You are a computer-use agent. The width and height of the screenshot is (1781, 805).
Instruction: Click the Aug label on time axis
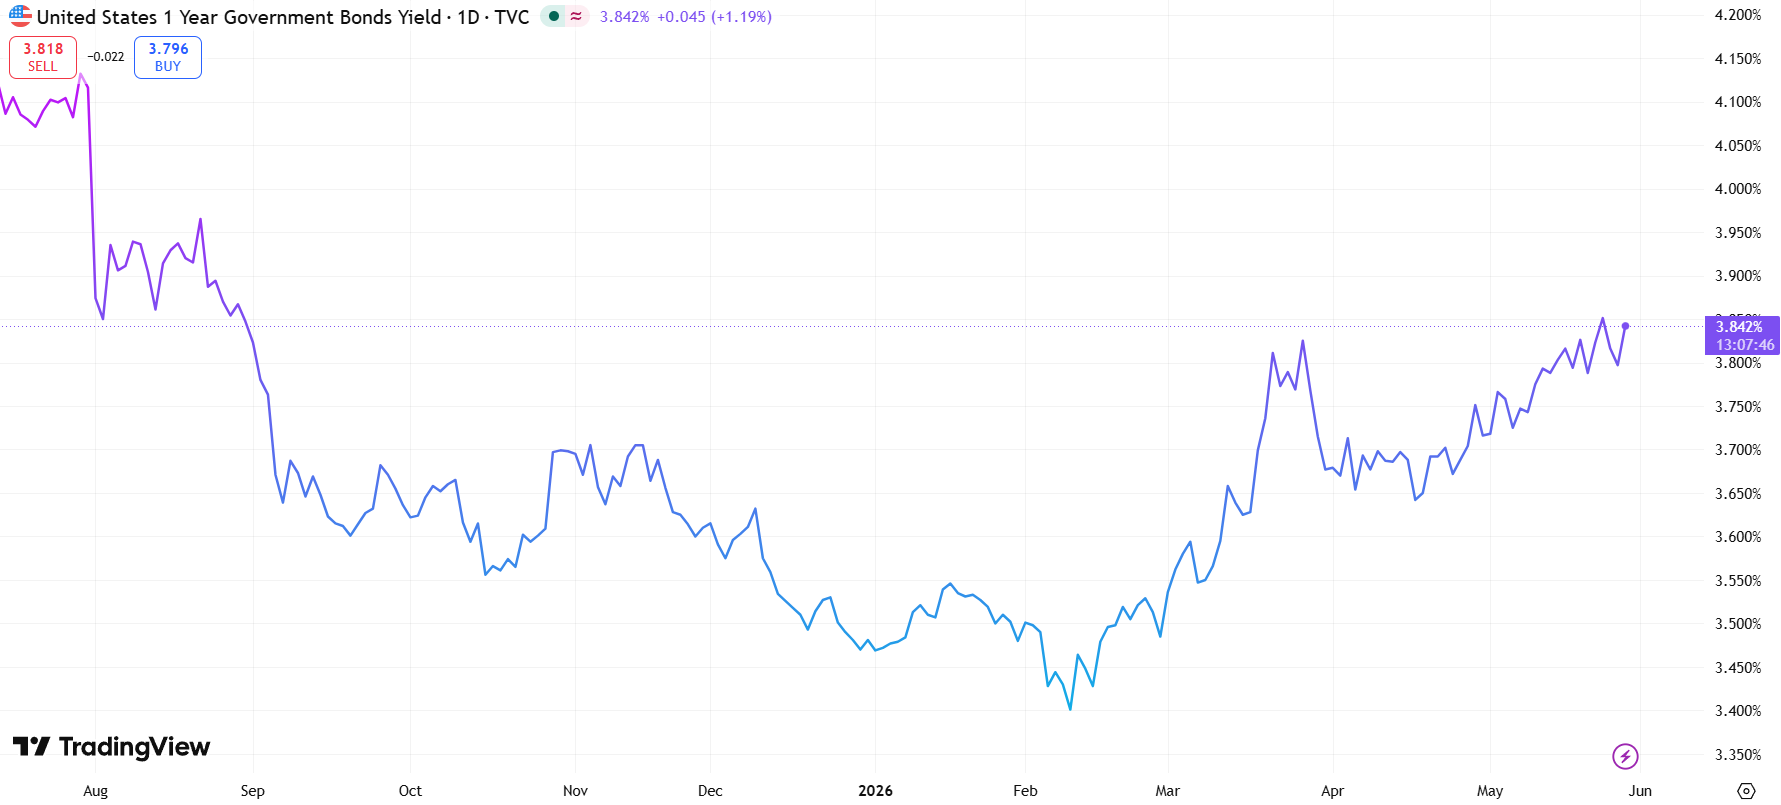(95, 791)
